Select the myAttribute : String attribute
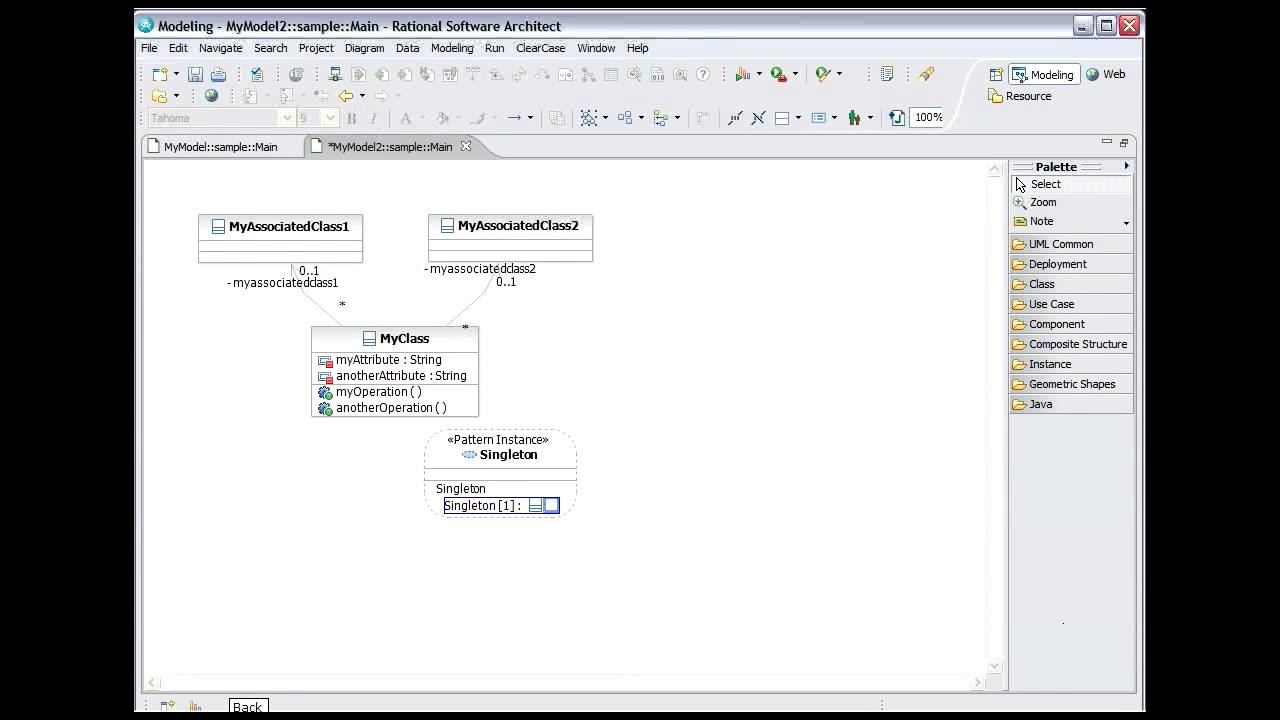The image size is (1280, 720). 388,360
